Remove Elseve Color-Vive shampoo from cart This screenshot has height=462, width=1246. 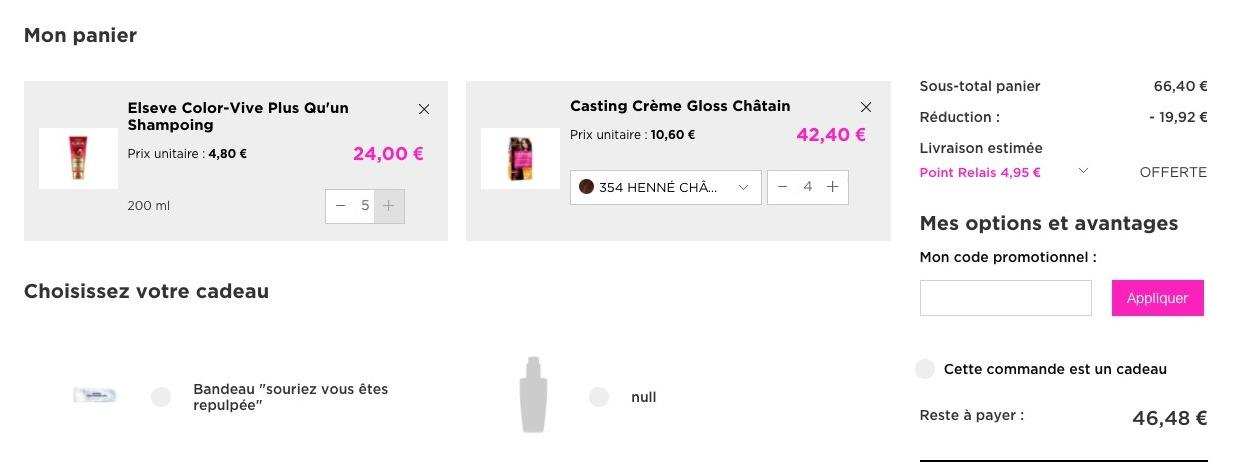pyautogui.click(x=424, y=109)
